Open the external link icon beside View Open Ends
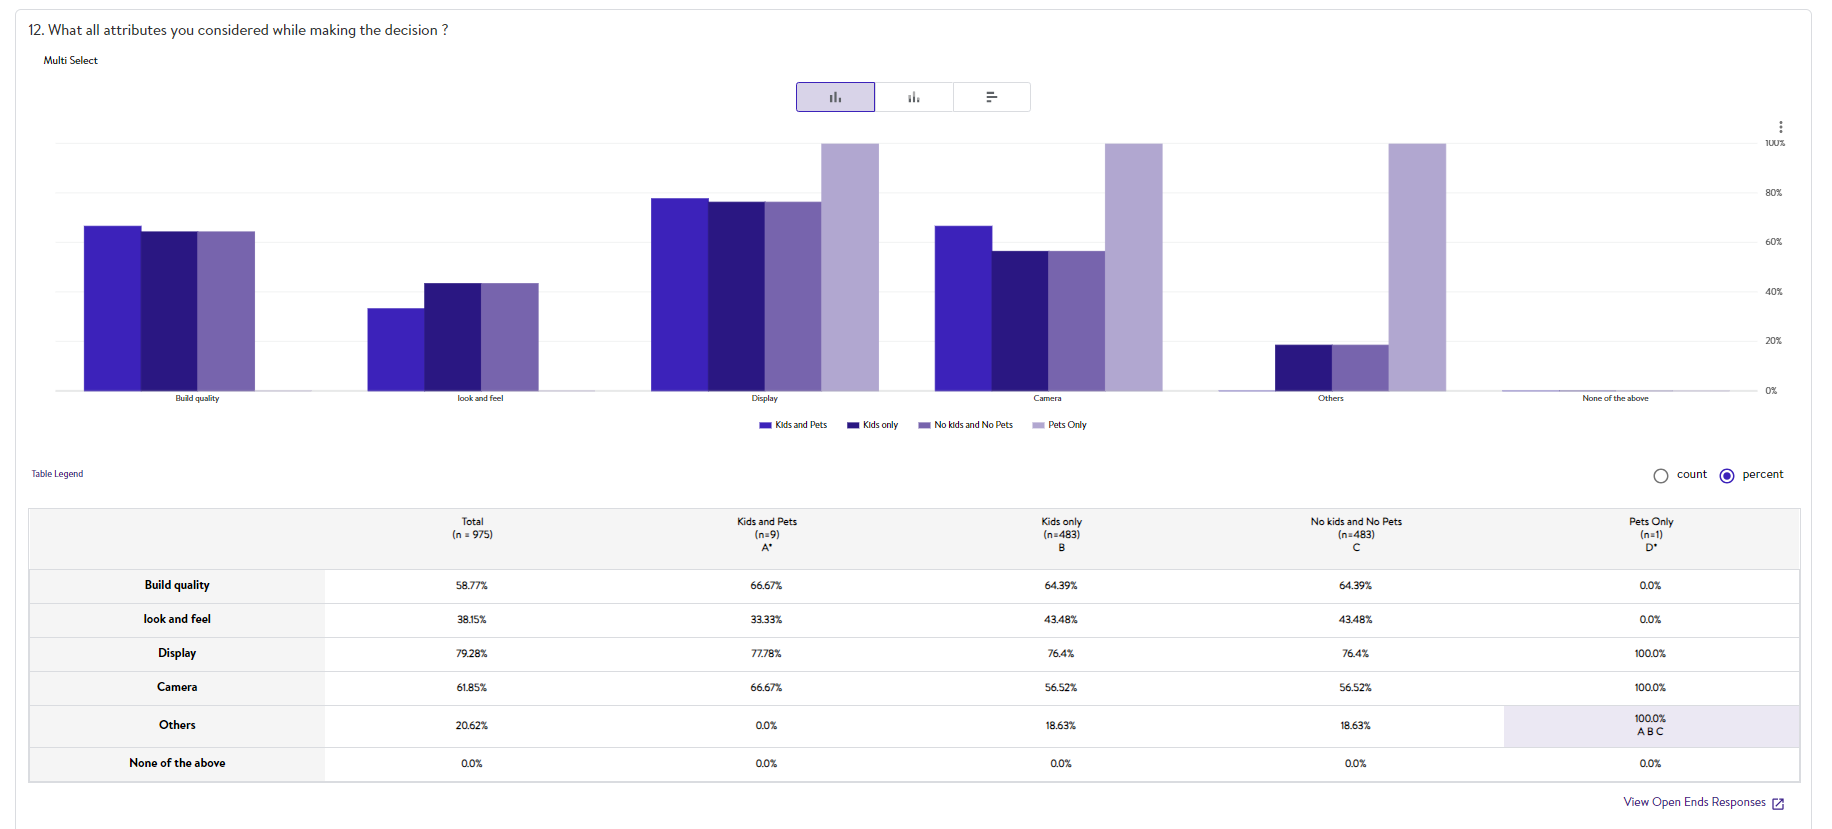Screen dimensions: 1832x829 click(x=1778, y=803)
